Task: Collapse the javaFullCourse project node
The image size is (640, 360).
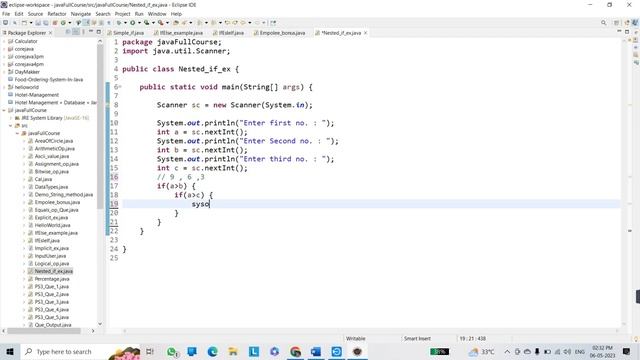Action: coord(4,110)
